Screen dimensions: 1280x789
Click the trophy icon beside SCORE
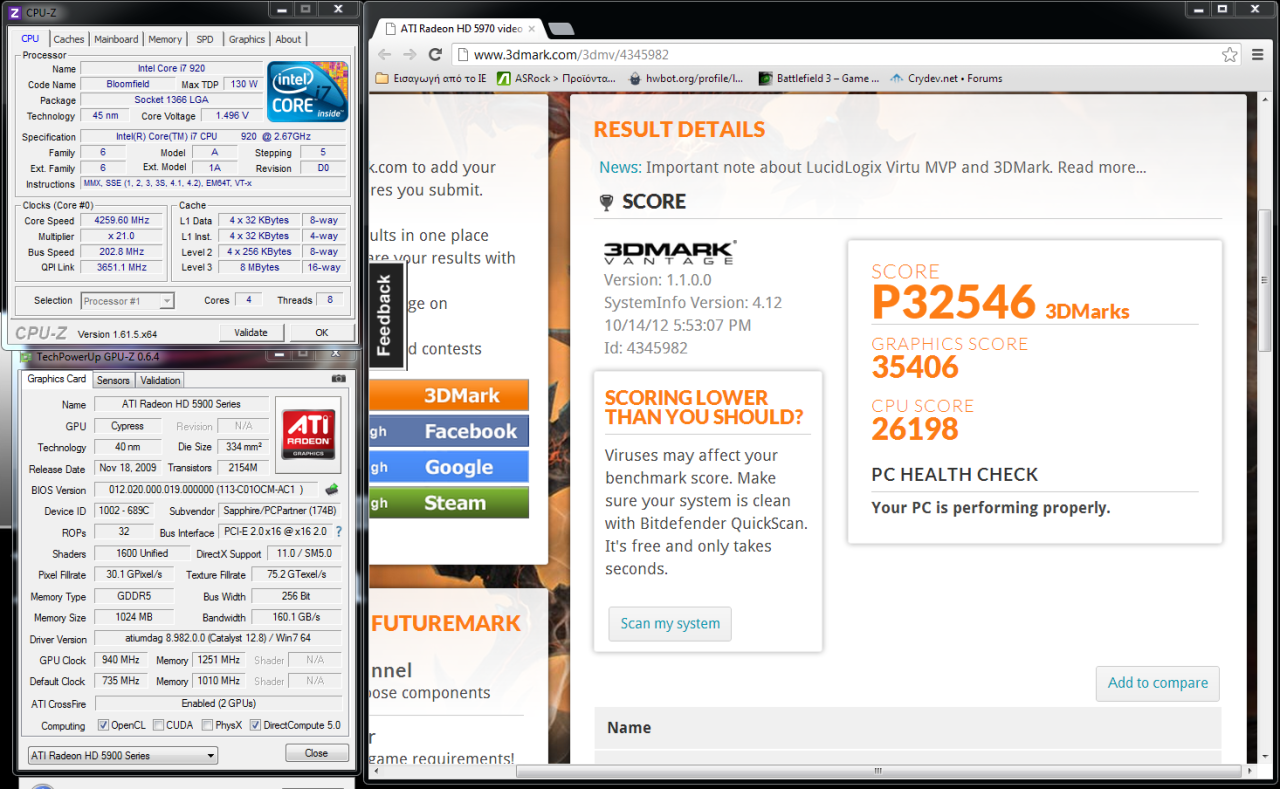click(606, 203)
